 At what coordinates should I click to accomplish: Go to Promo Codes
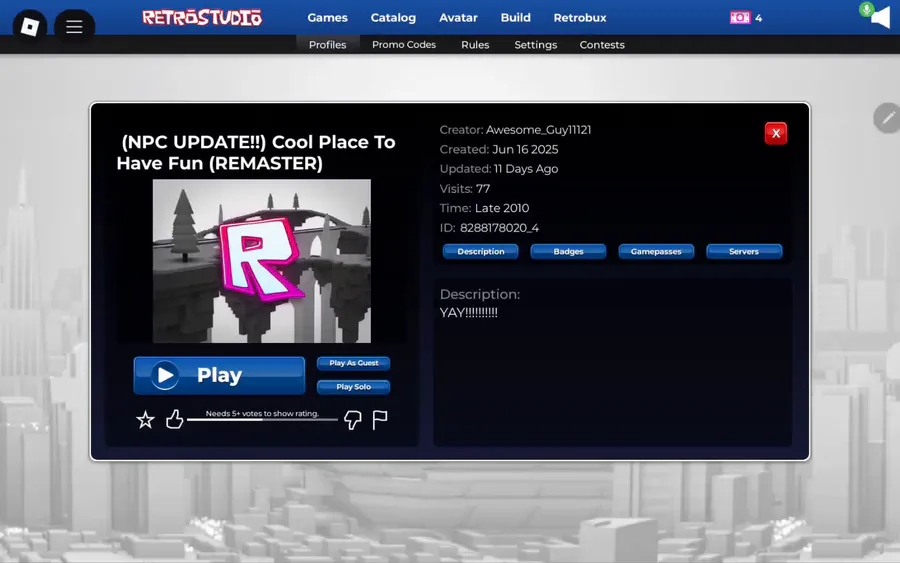(x=404, y=45)
